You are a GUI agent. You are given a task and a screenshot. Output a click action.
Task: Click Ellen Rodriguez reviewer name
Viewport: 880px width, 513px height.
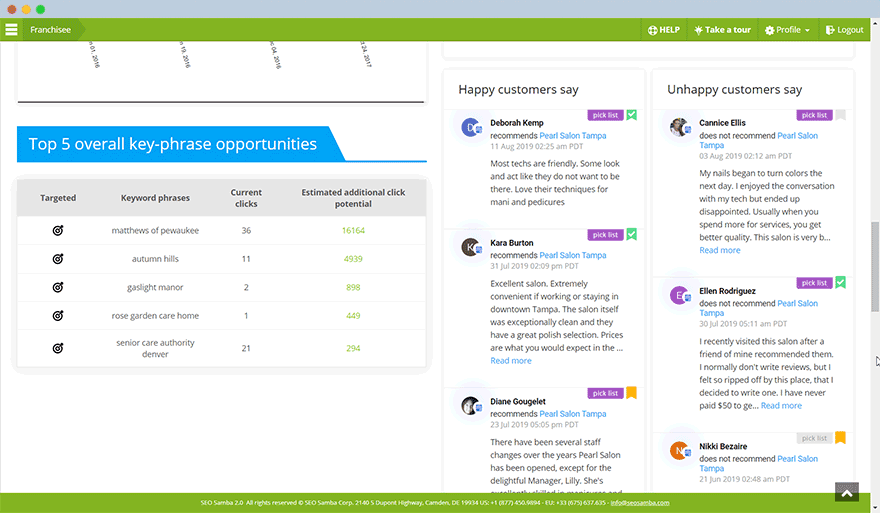727,291
